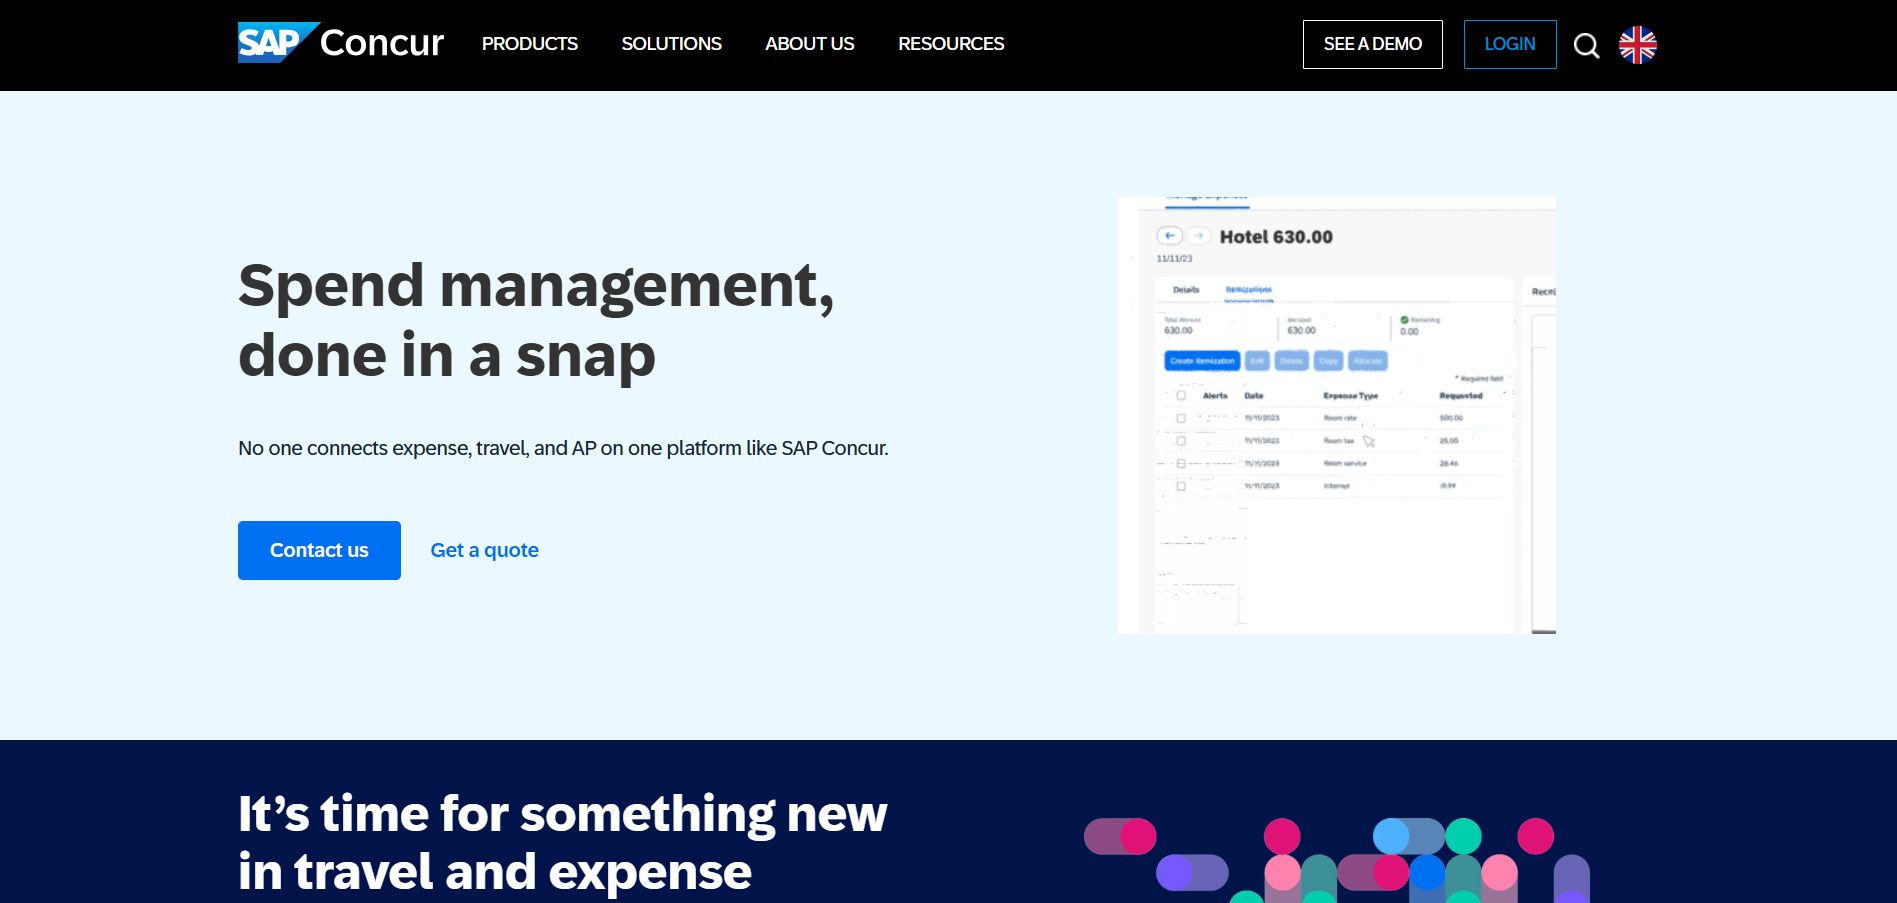
Task: Click the forward arrow next to back navigation
Action: [1197, 236]
